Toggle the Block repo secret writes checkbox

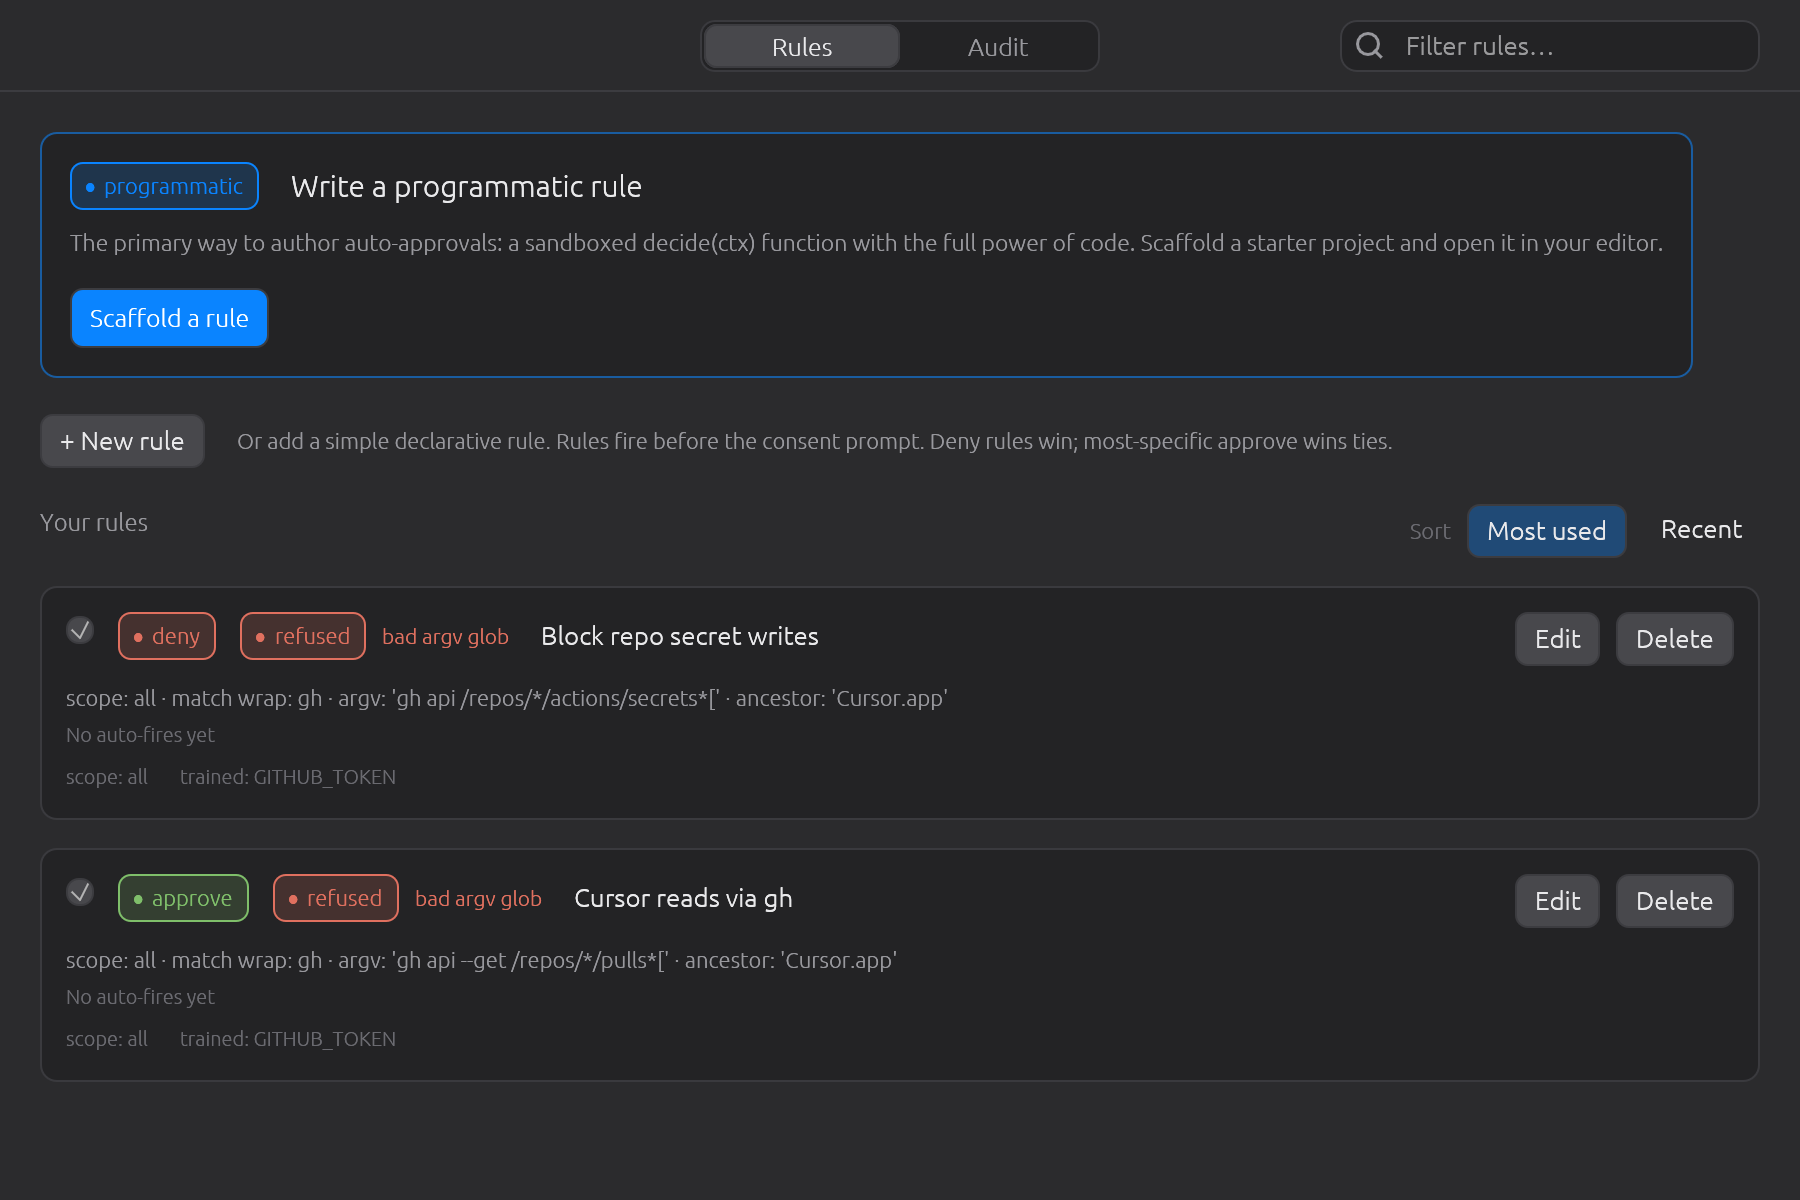80,630
